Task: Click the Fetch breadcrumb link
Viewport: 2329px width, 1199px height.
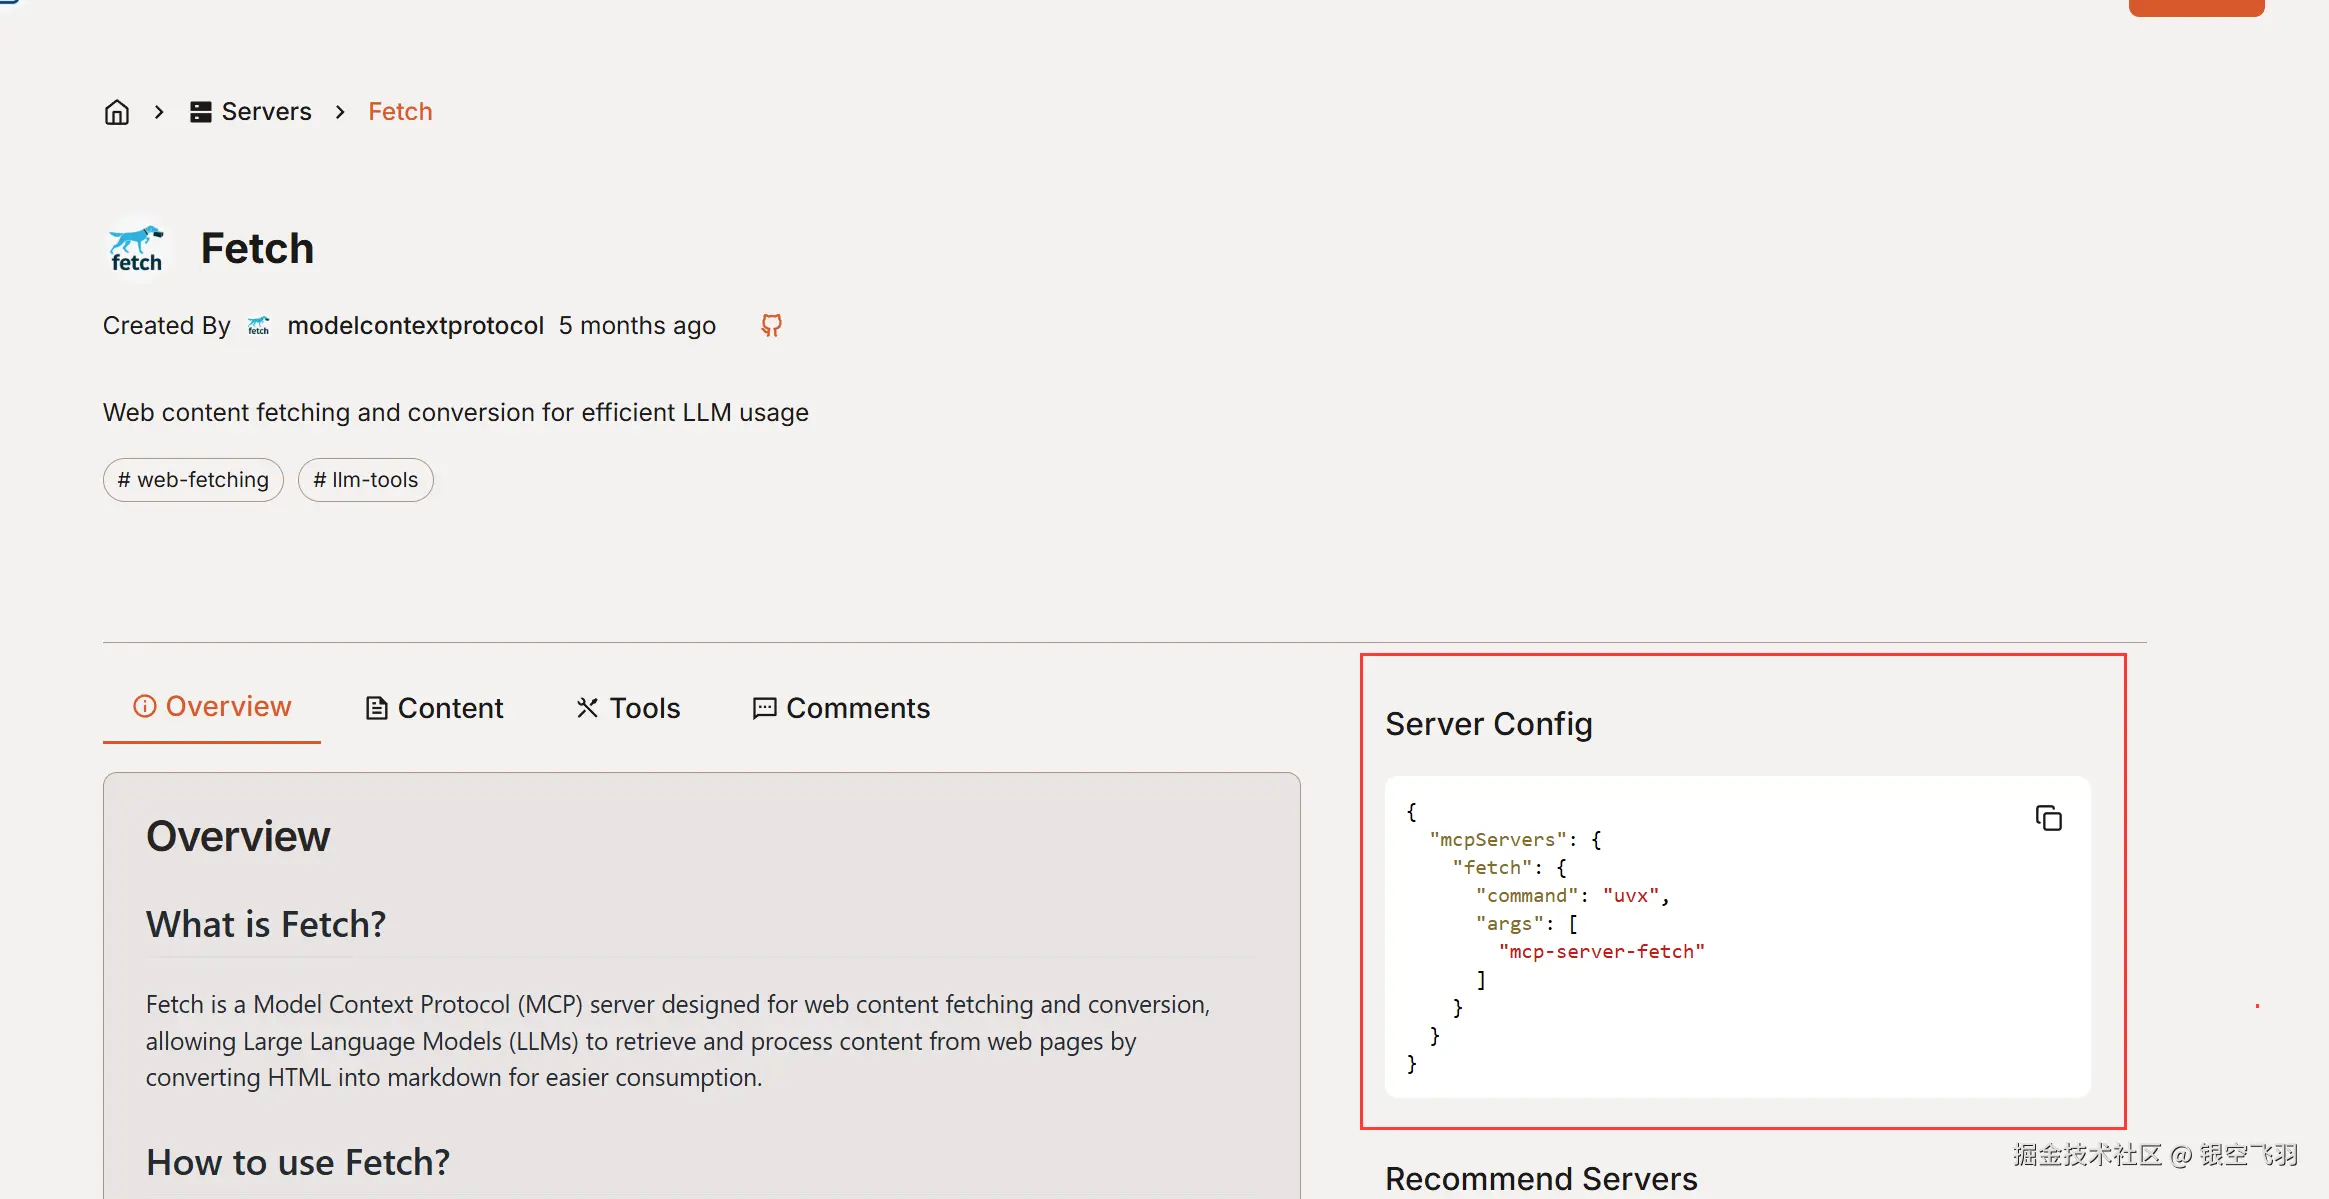Action: tap(400, 112)
